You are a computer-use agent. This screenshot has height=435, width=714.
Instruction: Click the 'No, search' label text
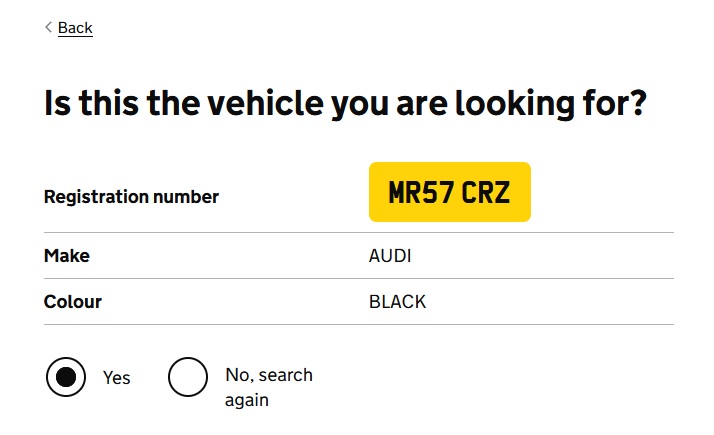pyautogui.click(x=269, y=375)
